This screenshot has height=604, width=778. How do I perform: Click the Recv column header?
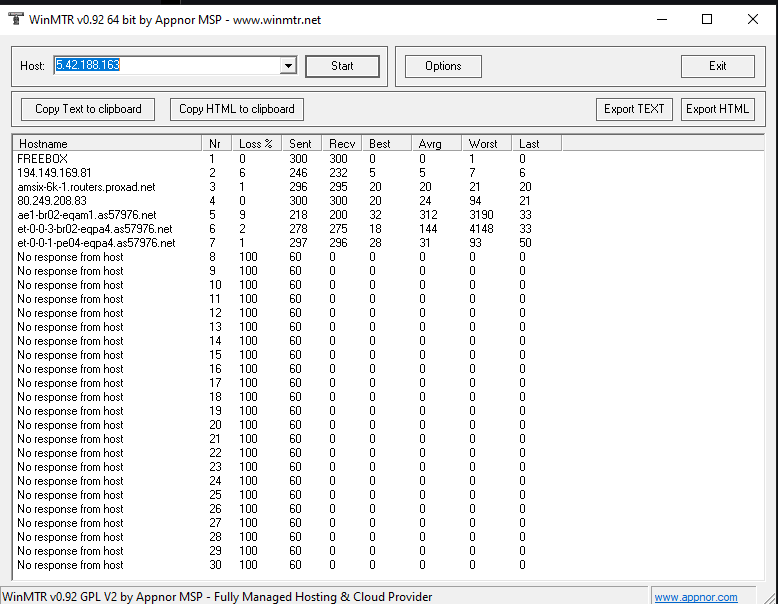click(342, 143)
